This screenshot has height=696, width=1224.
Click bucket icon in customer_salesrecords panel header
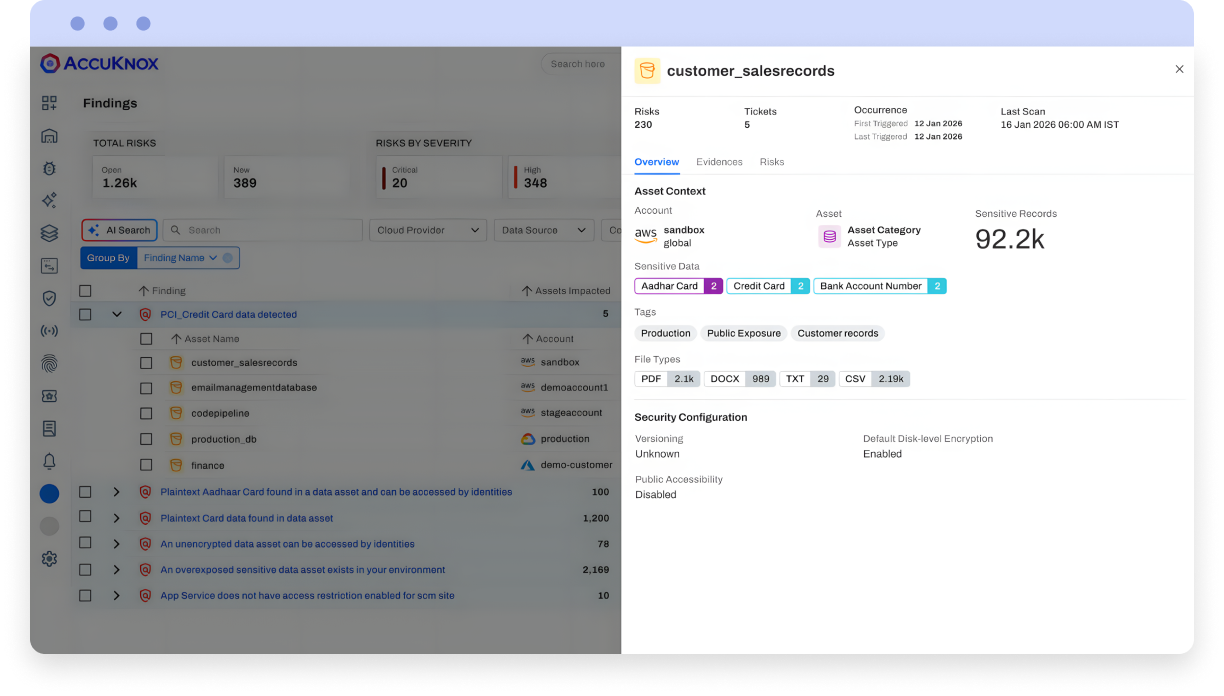click(647, 70)
